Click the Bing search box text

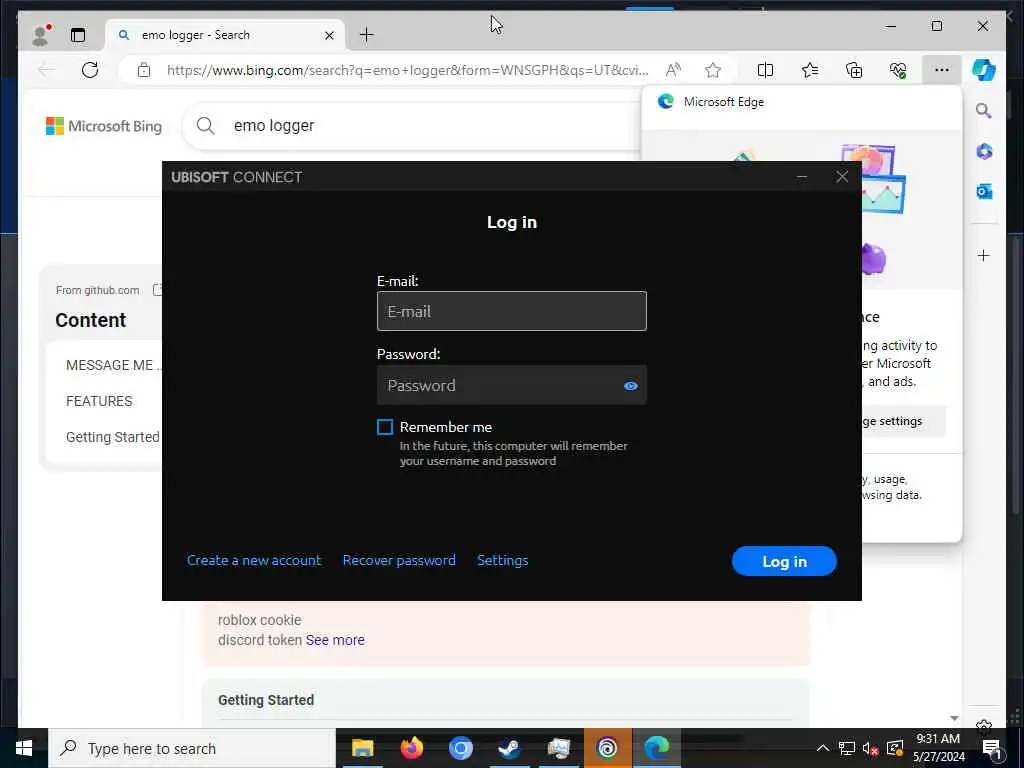274,125
